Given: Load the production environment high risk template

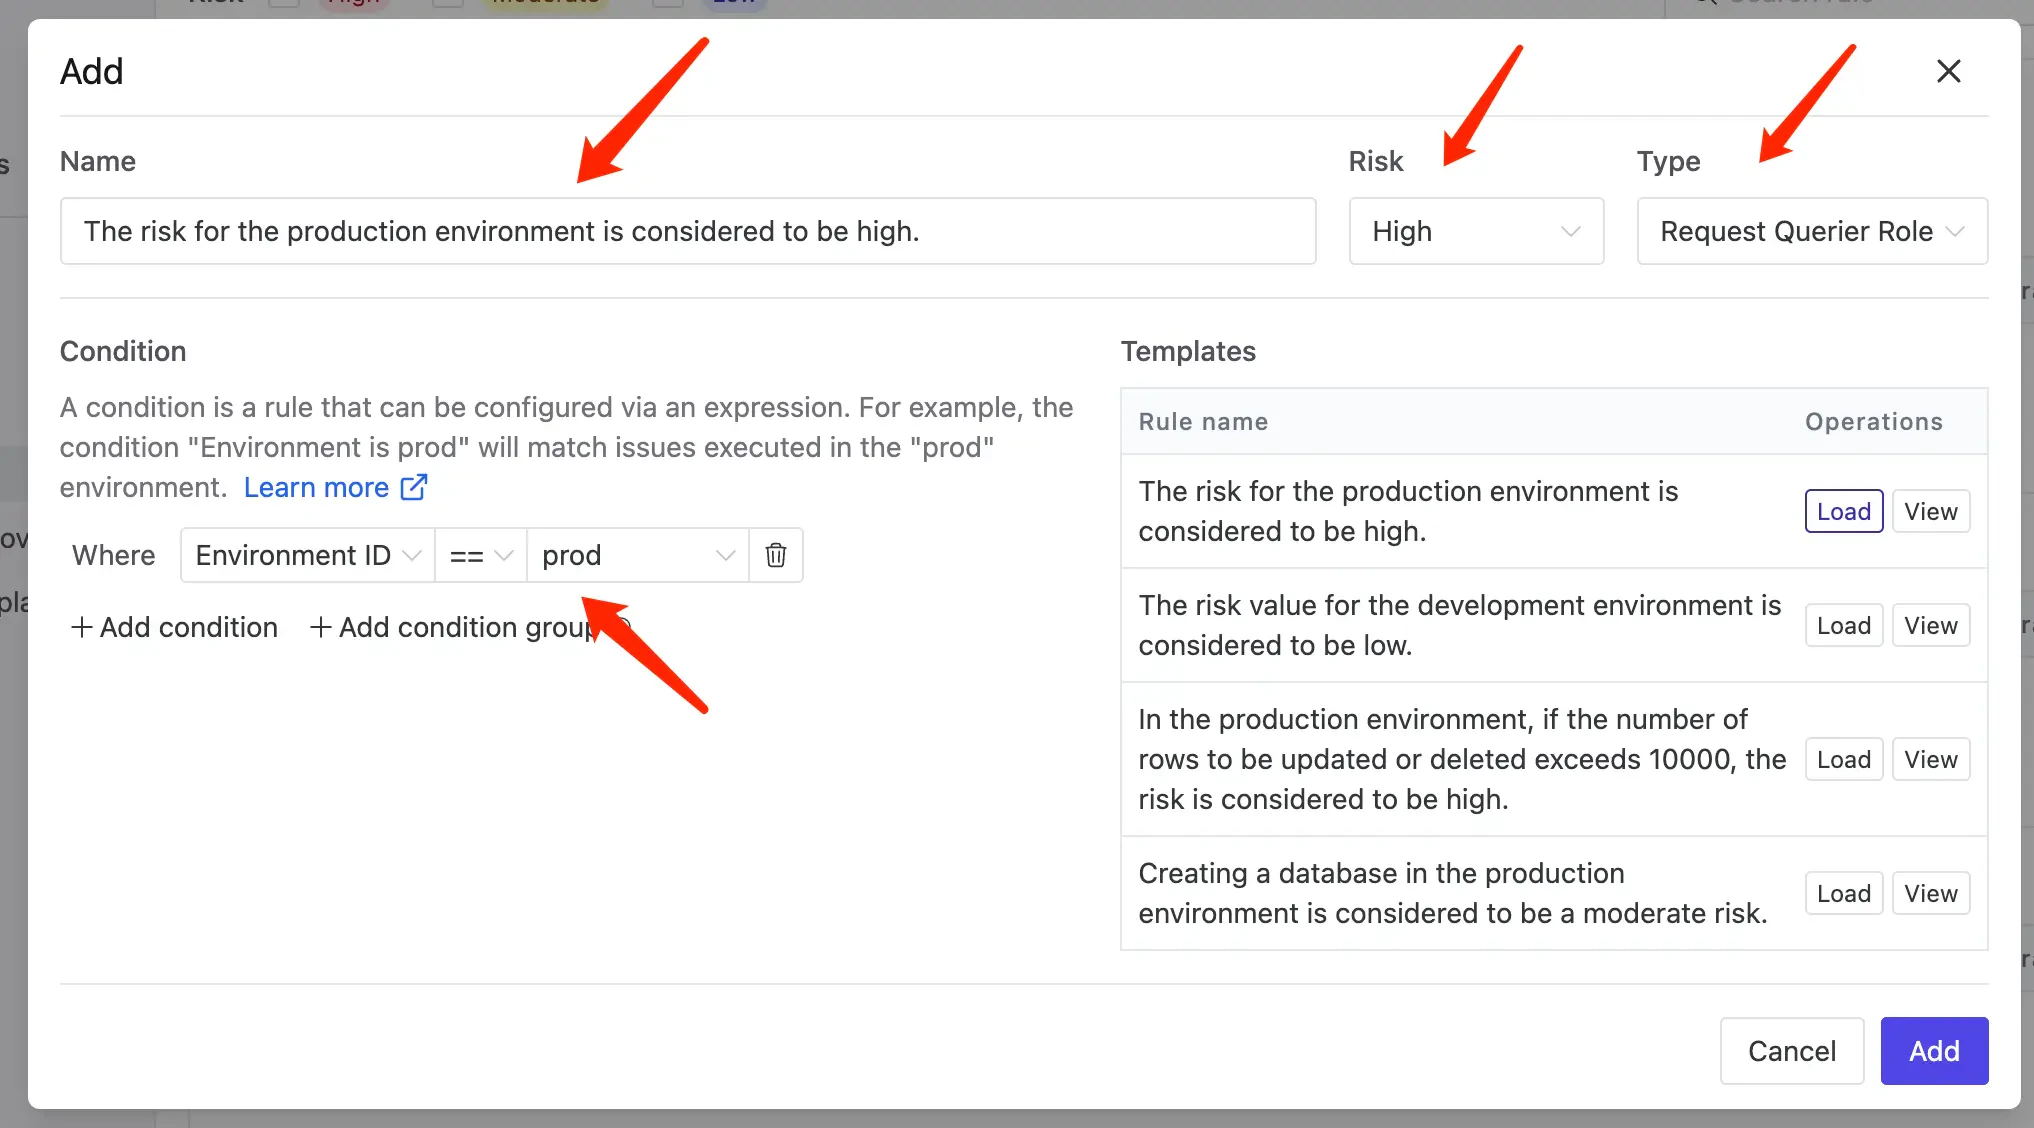Looking at the screenshot, I should (1843, 511).
